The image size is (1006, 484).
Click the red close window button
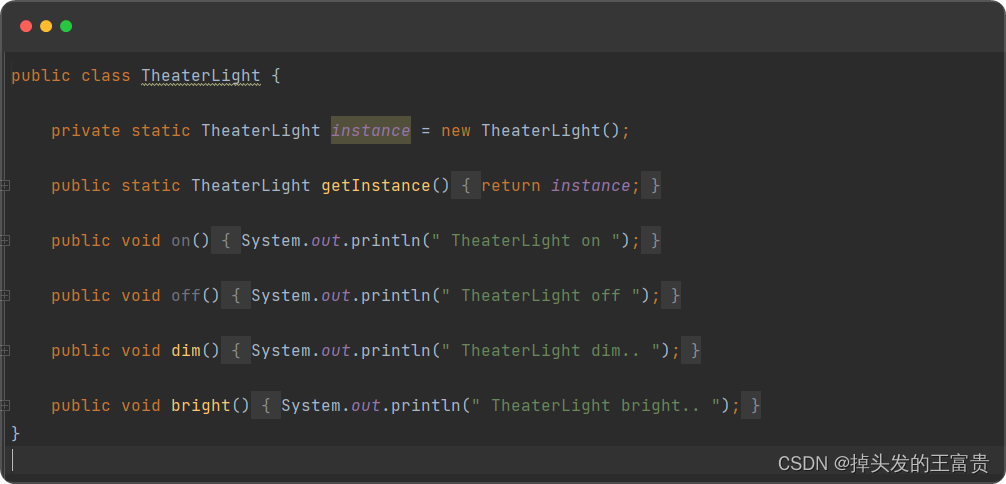pos(26,26)
